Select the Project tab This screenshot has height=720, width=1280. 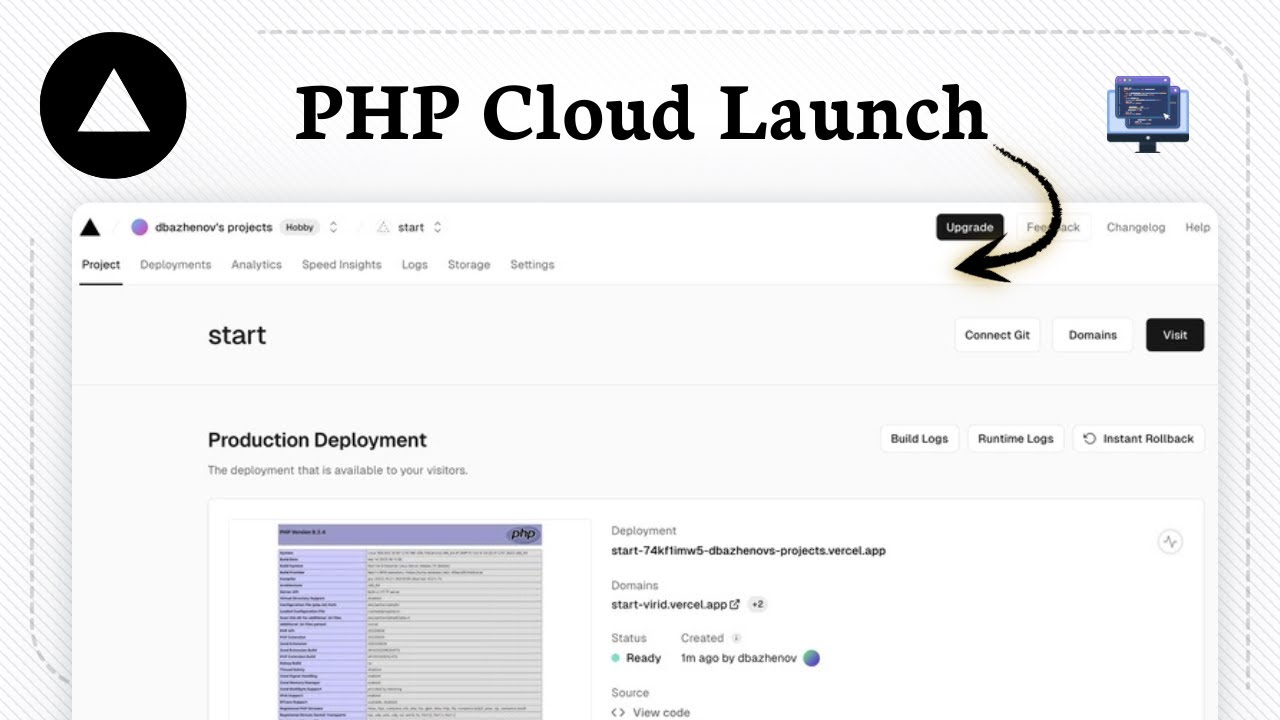(101, 265)
